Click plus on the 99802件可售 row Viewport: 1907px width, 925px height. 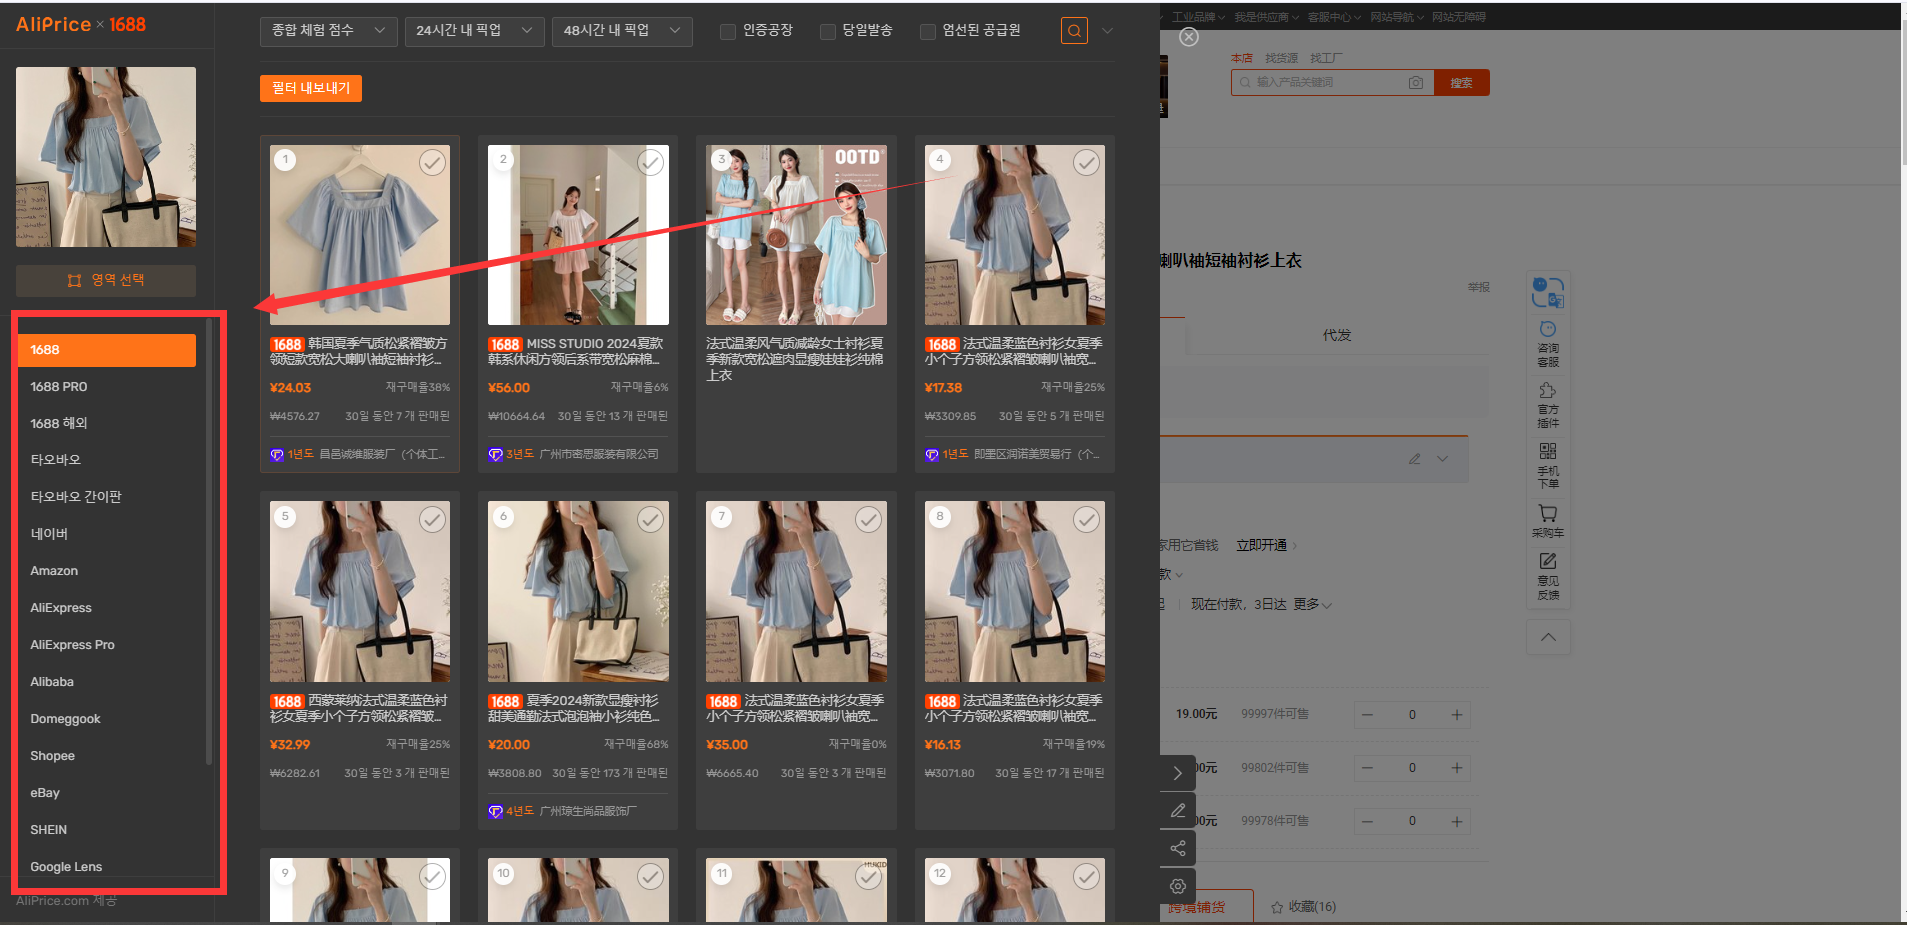1457,768
